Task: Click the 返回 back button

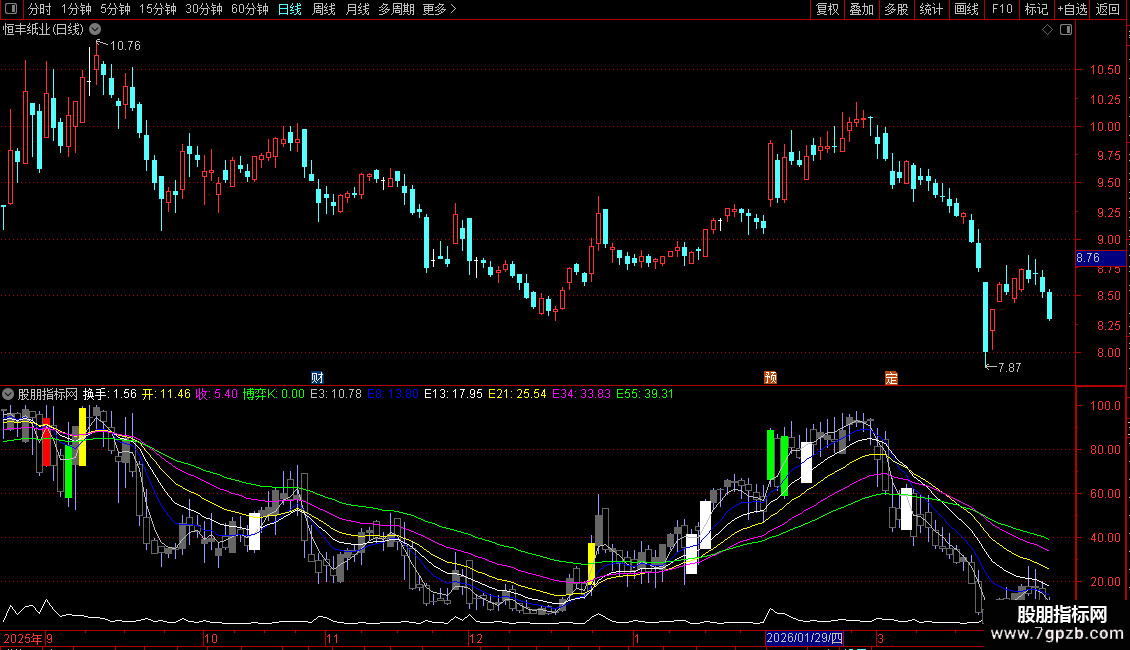Action: [1108, 9]
